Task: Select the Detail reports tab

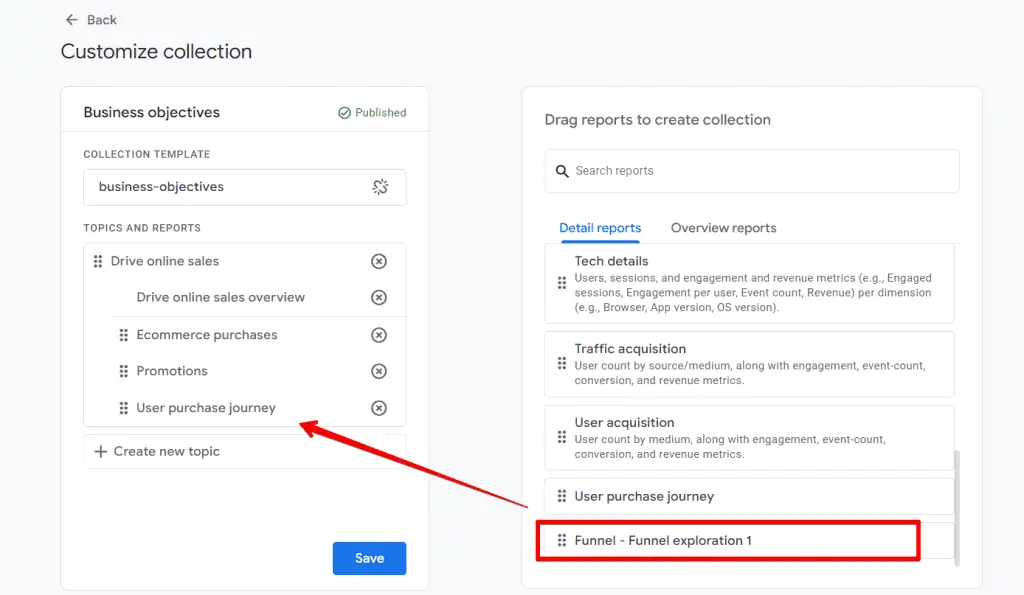Action: click(x=600, y=228)
